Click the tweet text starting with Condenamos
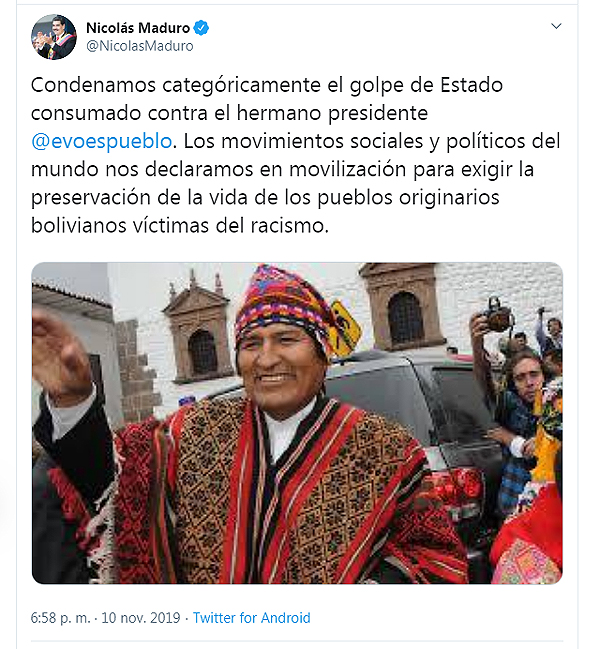The width and height of the screenshot is (600, 649). (x=295, y=155)
